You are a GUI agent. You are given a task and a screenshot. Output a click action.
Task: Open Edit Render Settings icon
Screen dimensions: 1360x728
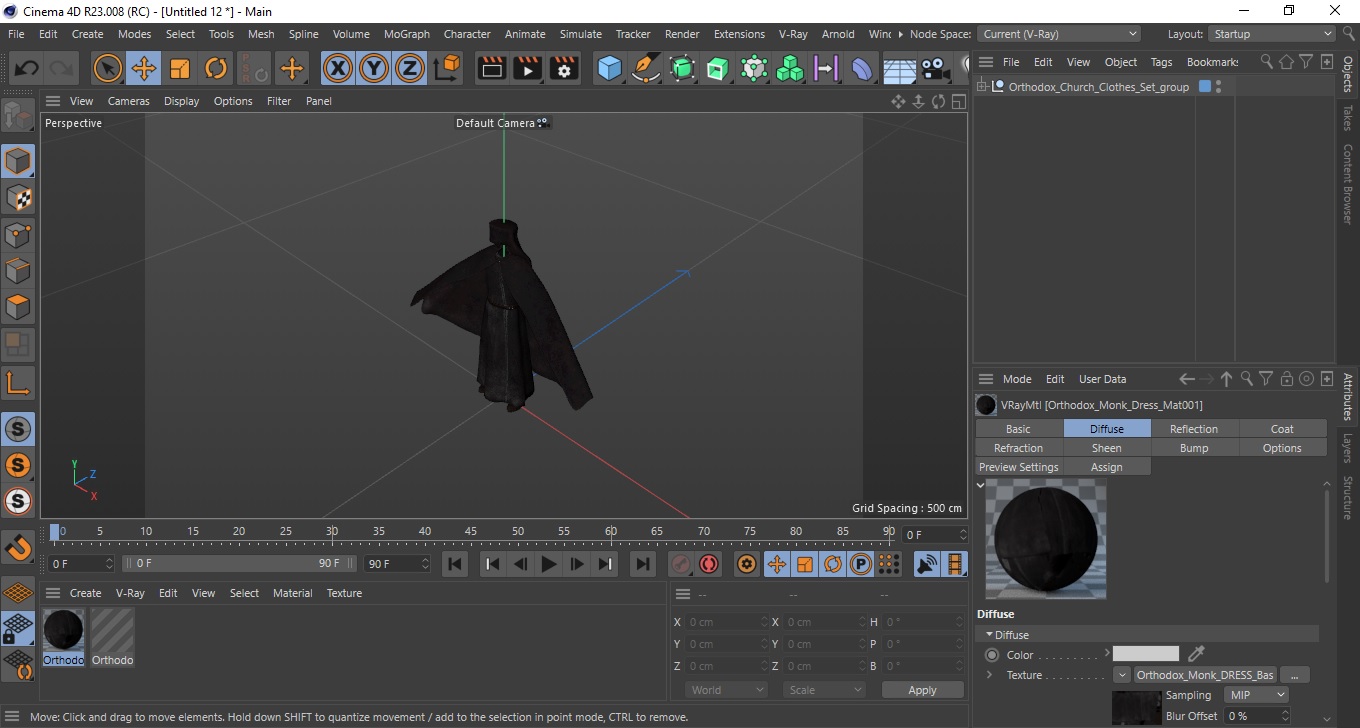click(x=565, y=69)
